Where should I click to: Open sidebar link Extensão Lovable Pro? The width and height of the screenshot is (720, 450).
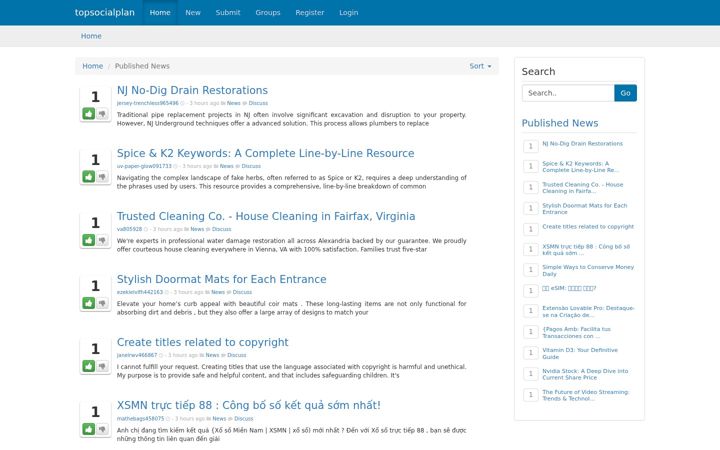point(588,311)
